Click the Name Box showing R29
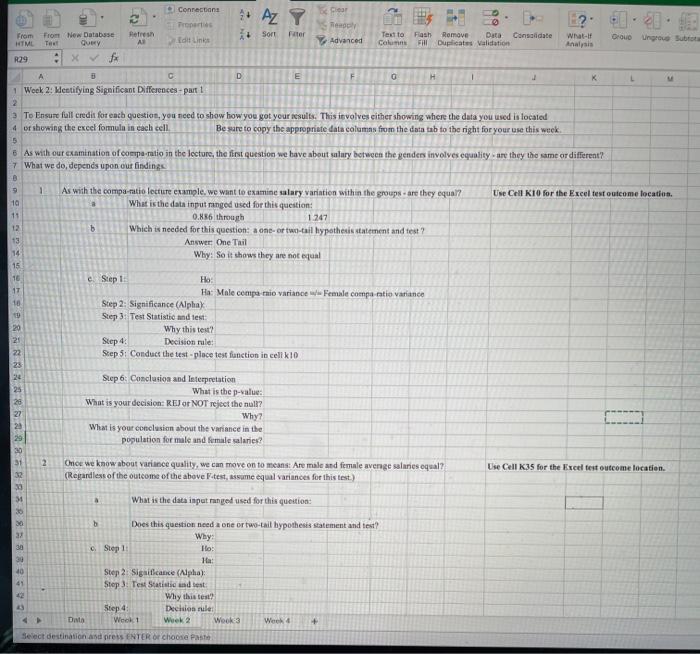Viewport: 700px width, 654px height. (x=29, y=59)
